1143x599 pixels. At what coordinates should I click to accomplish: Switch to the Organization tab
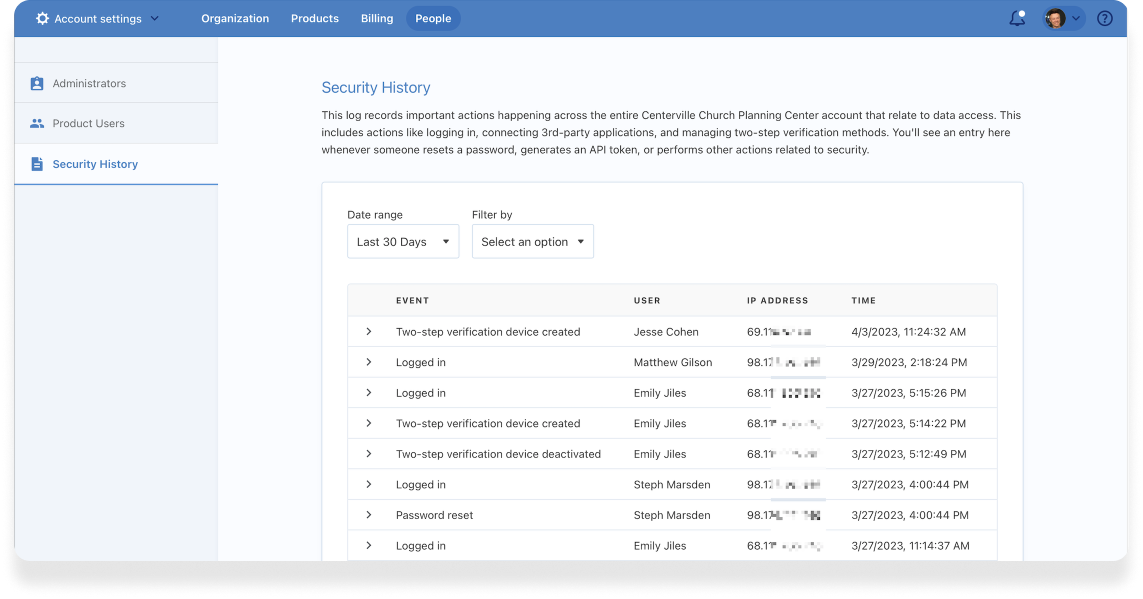[235, 19]
